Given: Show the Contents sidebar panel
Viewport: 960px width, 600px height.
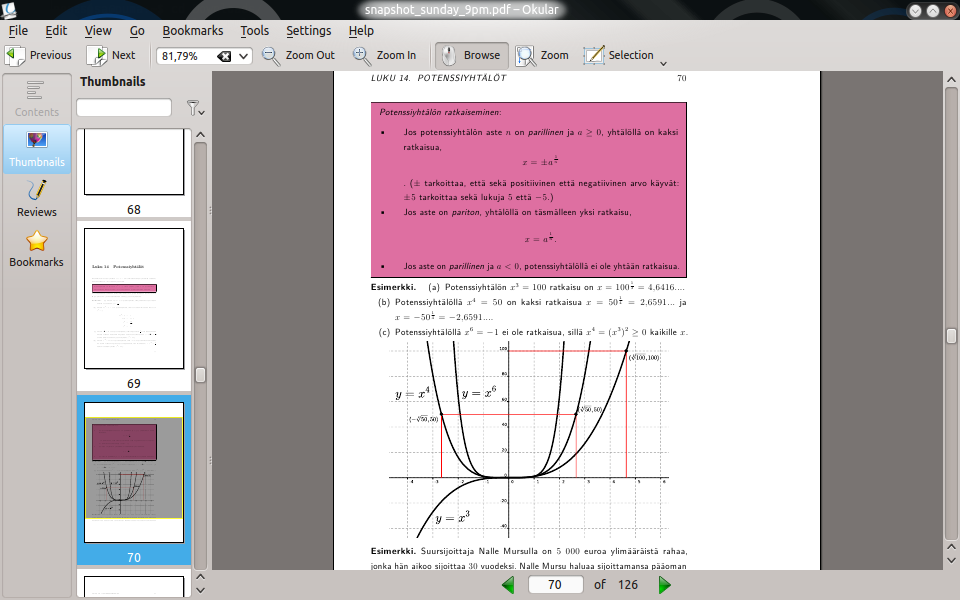Looking at the screenshot, I should 37,99.
